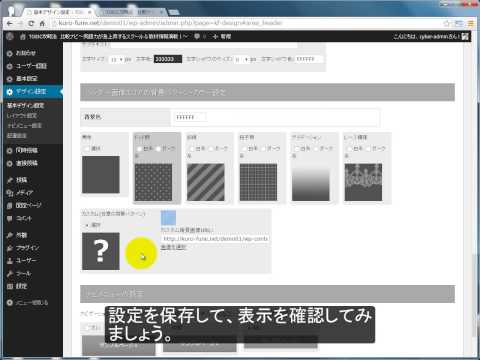The image size is (480, 360).
Task: Select the plain 無地 background radio
Action: point(87,149)
